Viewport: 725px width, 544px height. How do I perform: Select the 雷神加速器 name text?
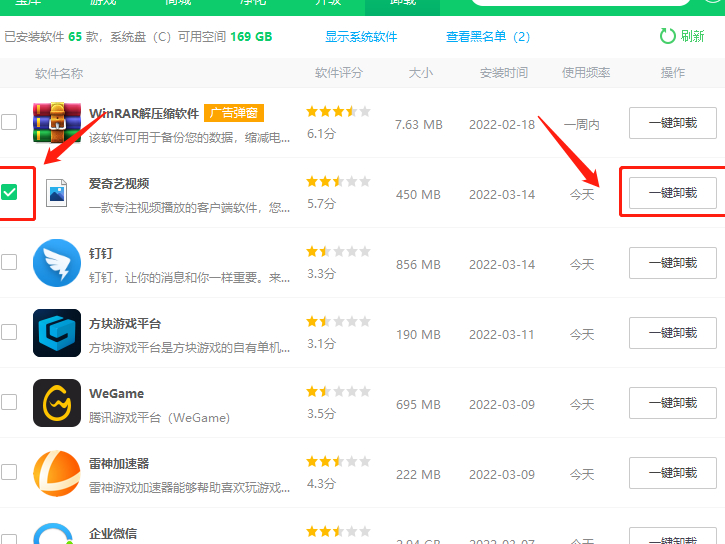click(119, 464)
